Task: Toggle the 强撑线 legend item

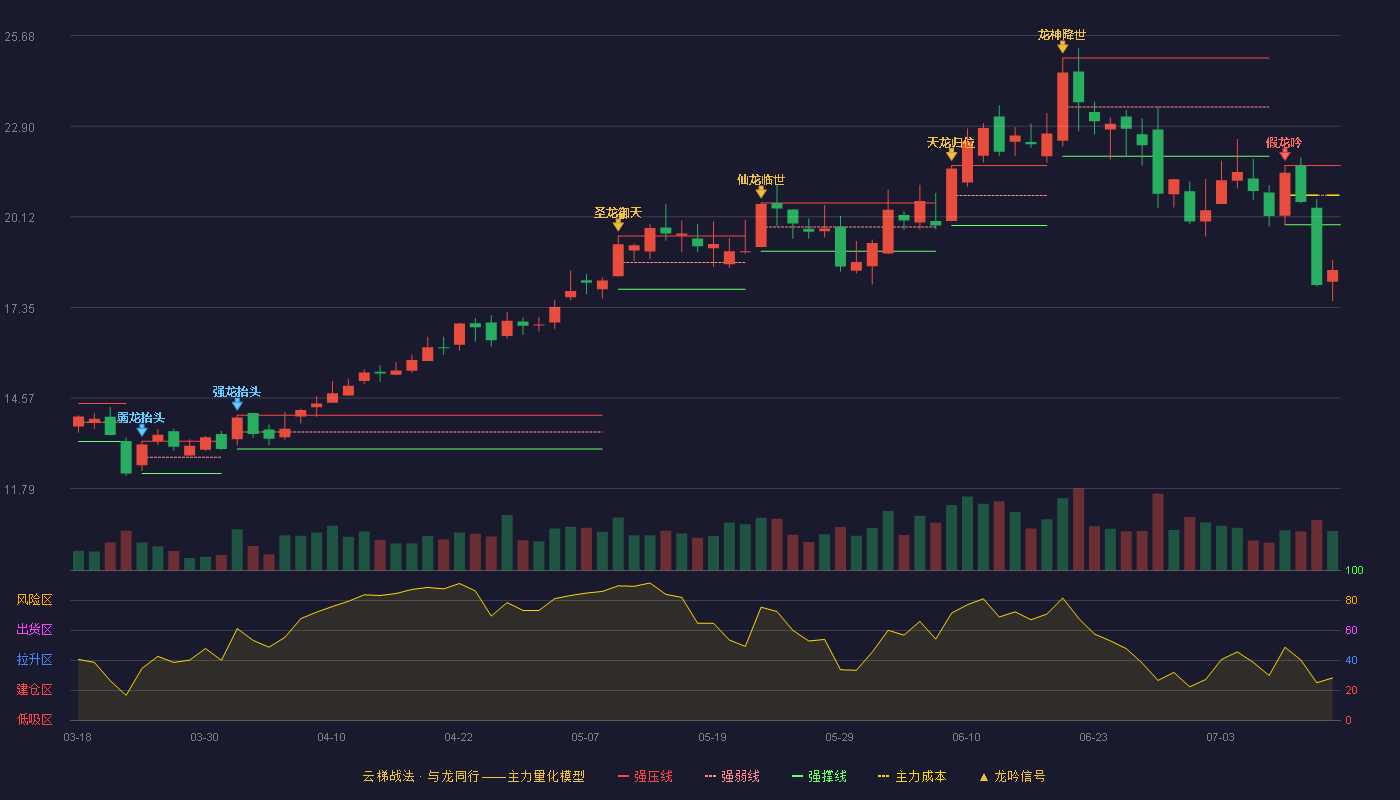Action: [x=819, y=776]
